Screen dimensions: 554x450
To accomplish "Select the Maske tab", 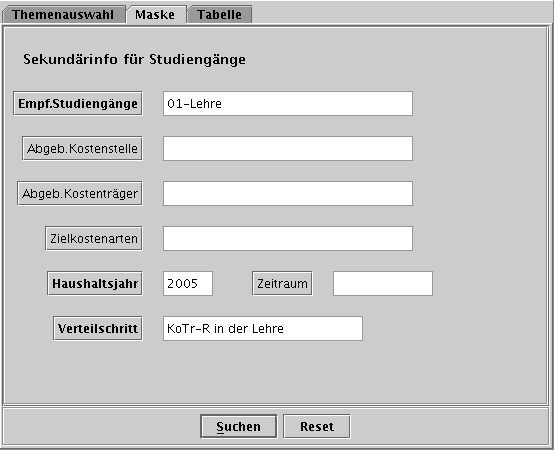I will pyautogui.click(x=156, y=14).
